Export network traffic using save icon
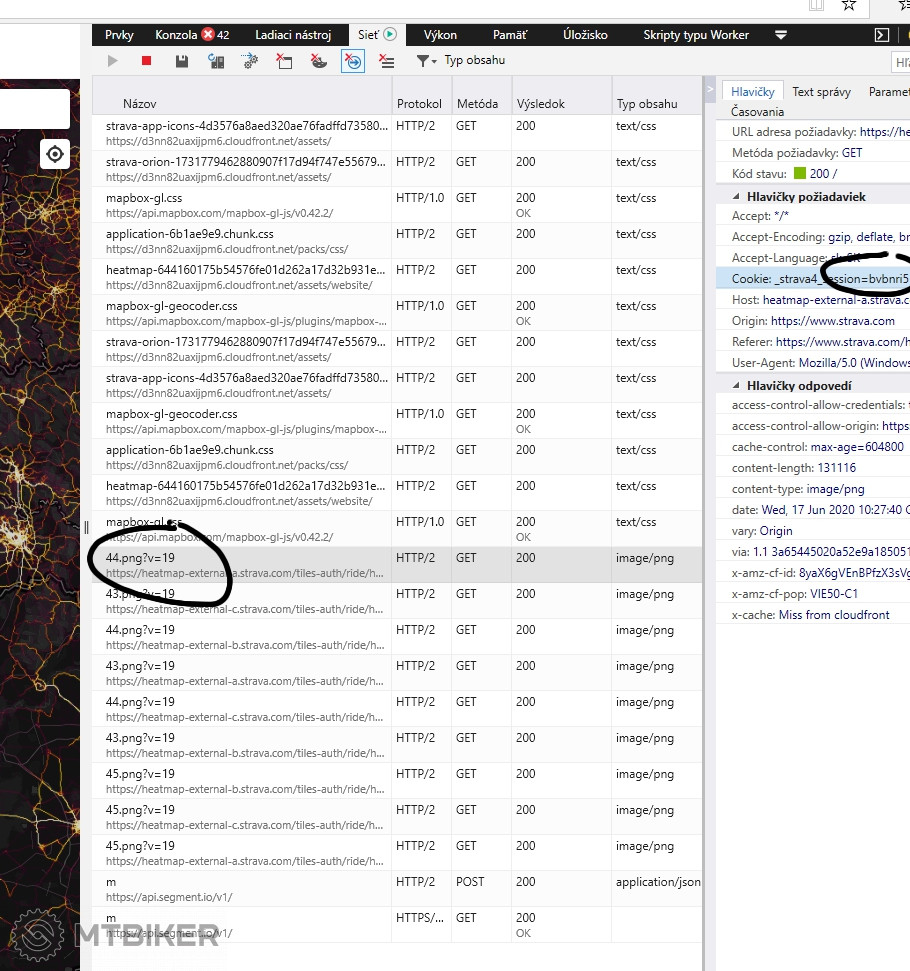 (181, 61)
